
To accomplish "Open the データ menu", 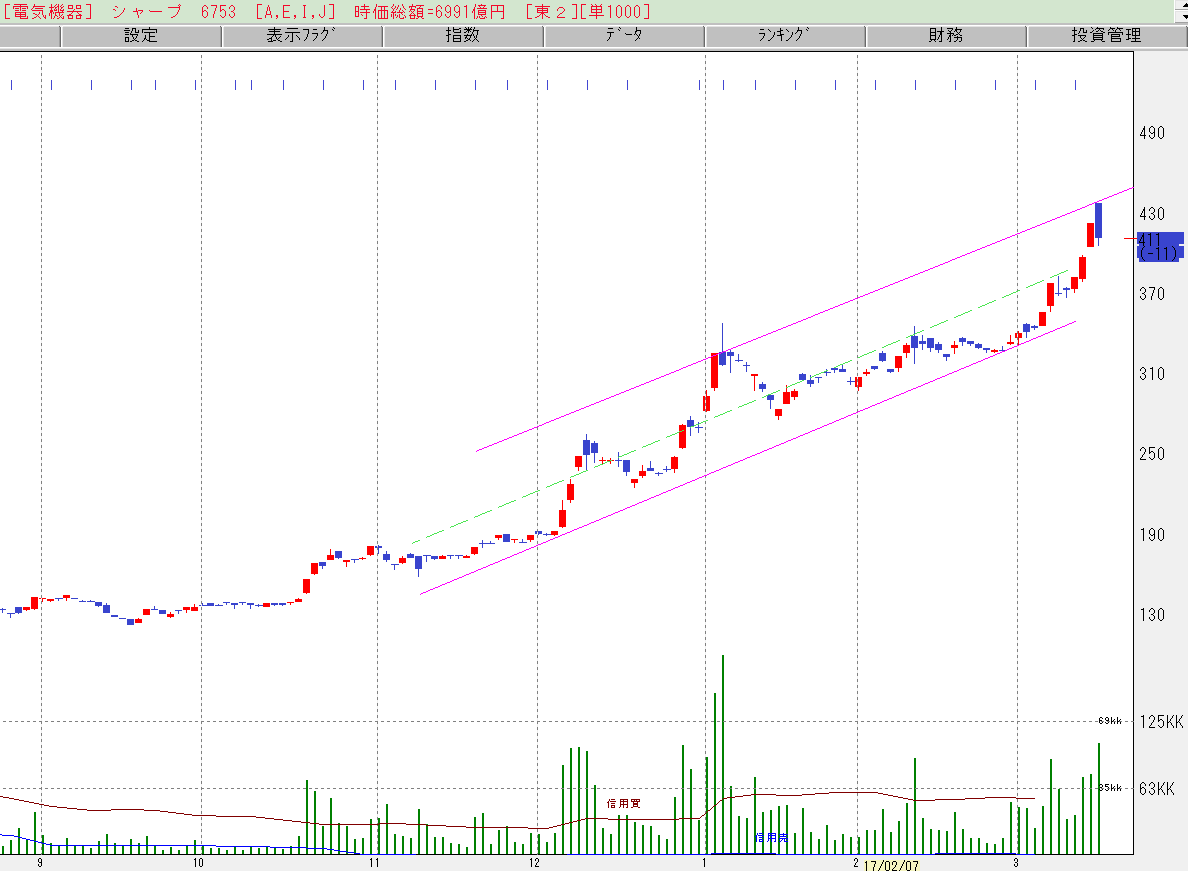I will tap(624, 36).
